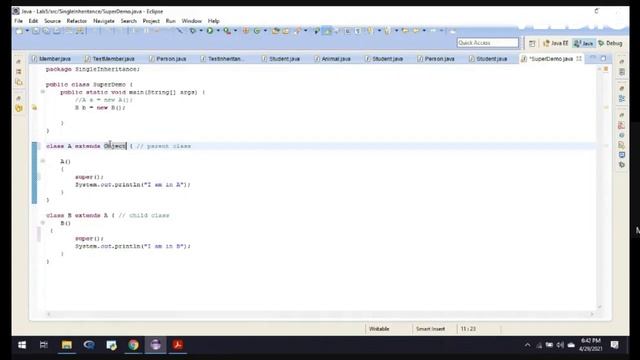Click the word Object in class A declaration
640x360 pixels.
click(115, 146)
